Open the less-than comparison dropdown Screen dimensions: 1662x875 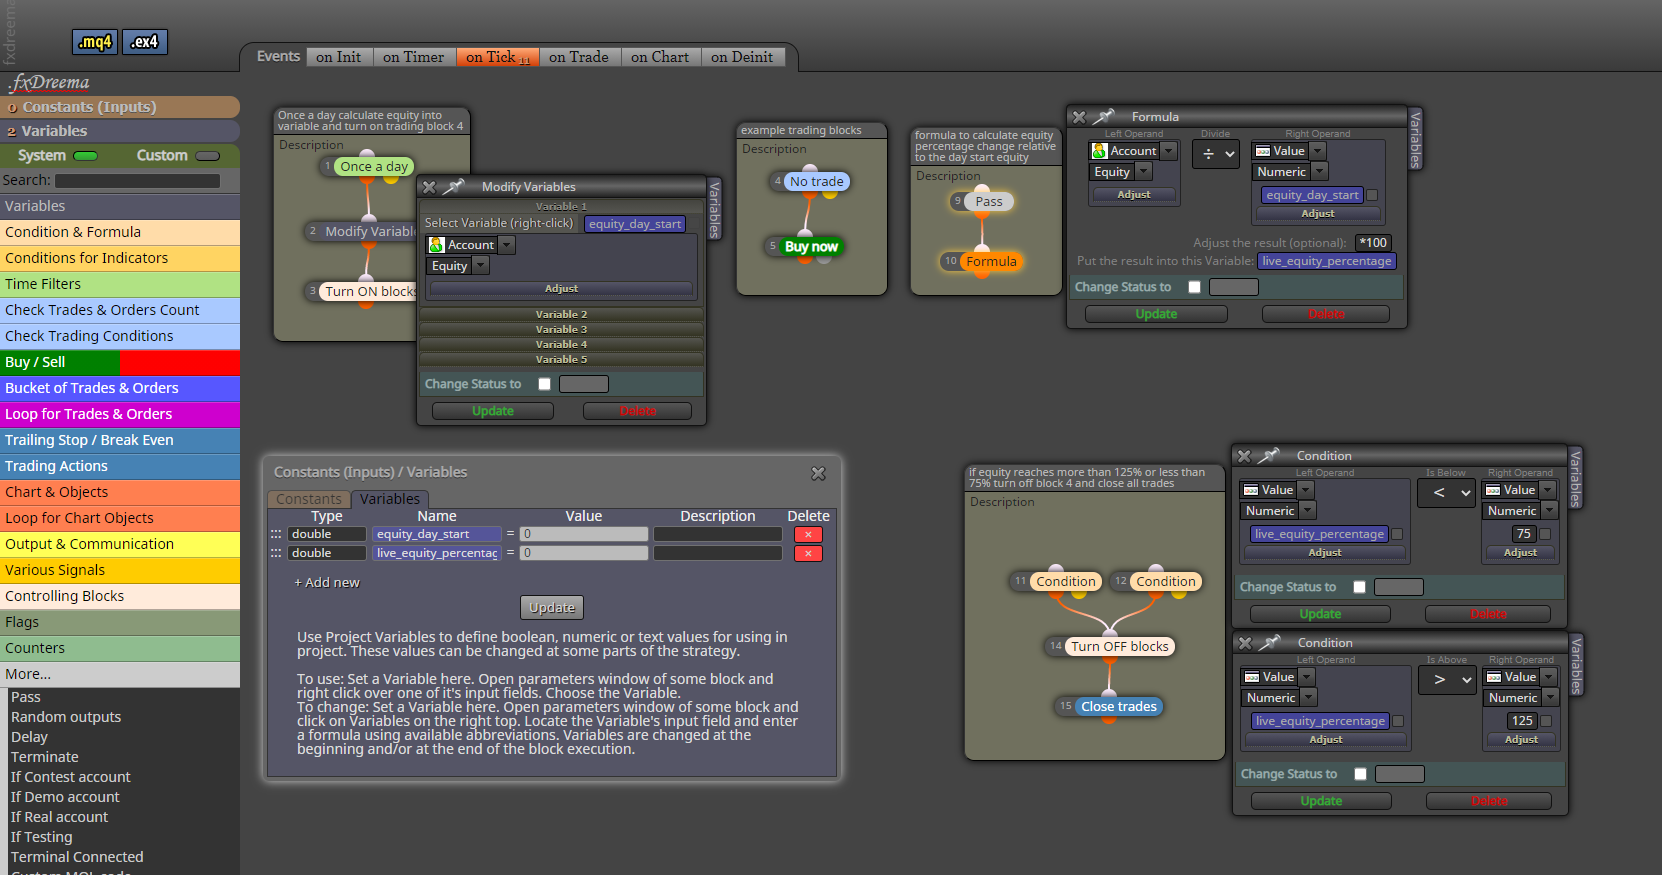(x=1447, y=492)
